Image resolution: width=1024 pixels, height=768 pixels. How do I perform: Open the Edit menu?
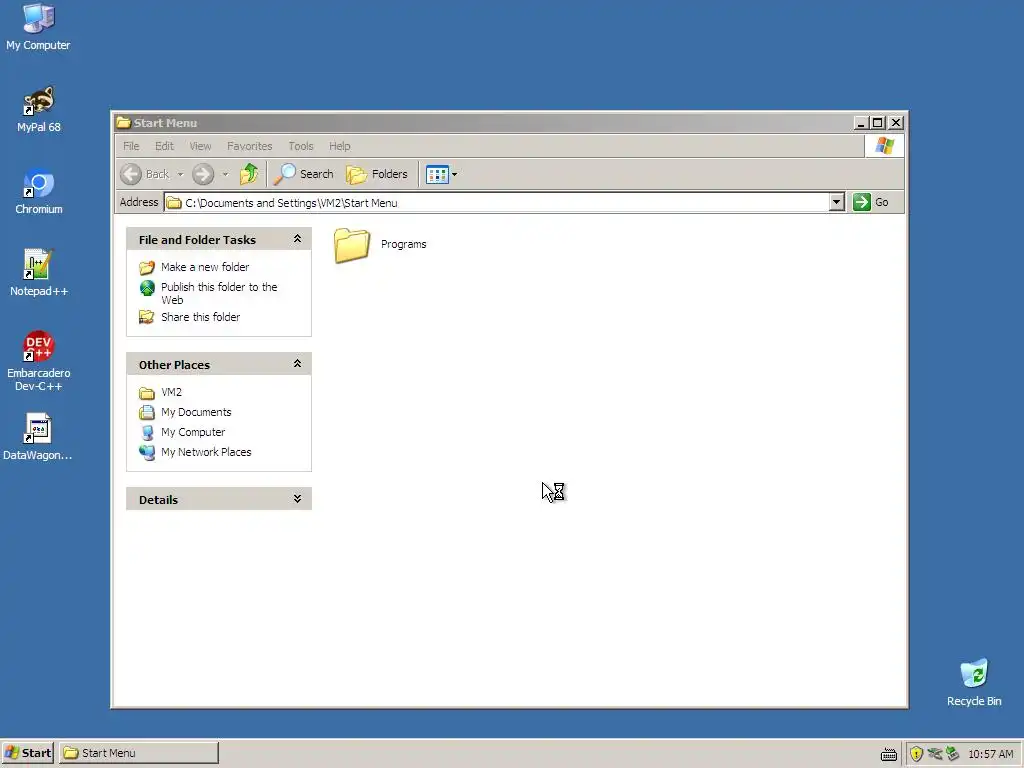click(x=164, y=146)
